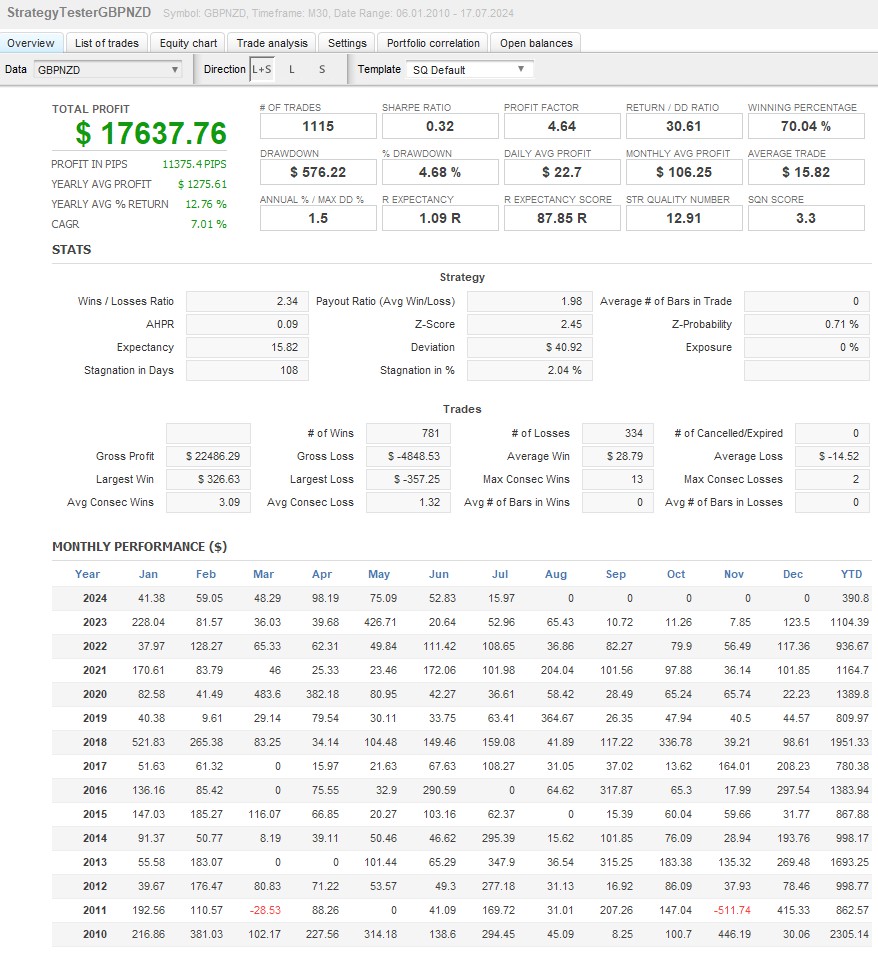Click the Aug column header

click(556, 574)
